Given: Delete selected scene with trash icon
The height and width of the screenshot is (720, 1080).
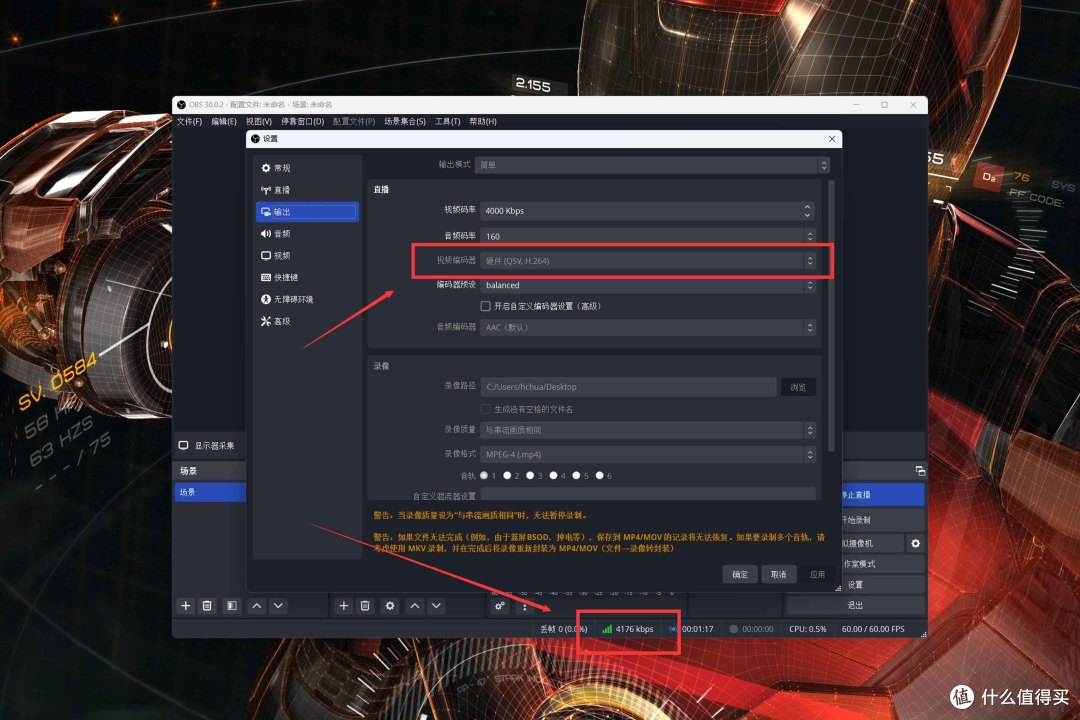Looking at the screenshot, I should (x=207, y=606).
